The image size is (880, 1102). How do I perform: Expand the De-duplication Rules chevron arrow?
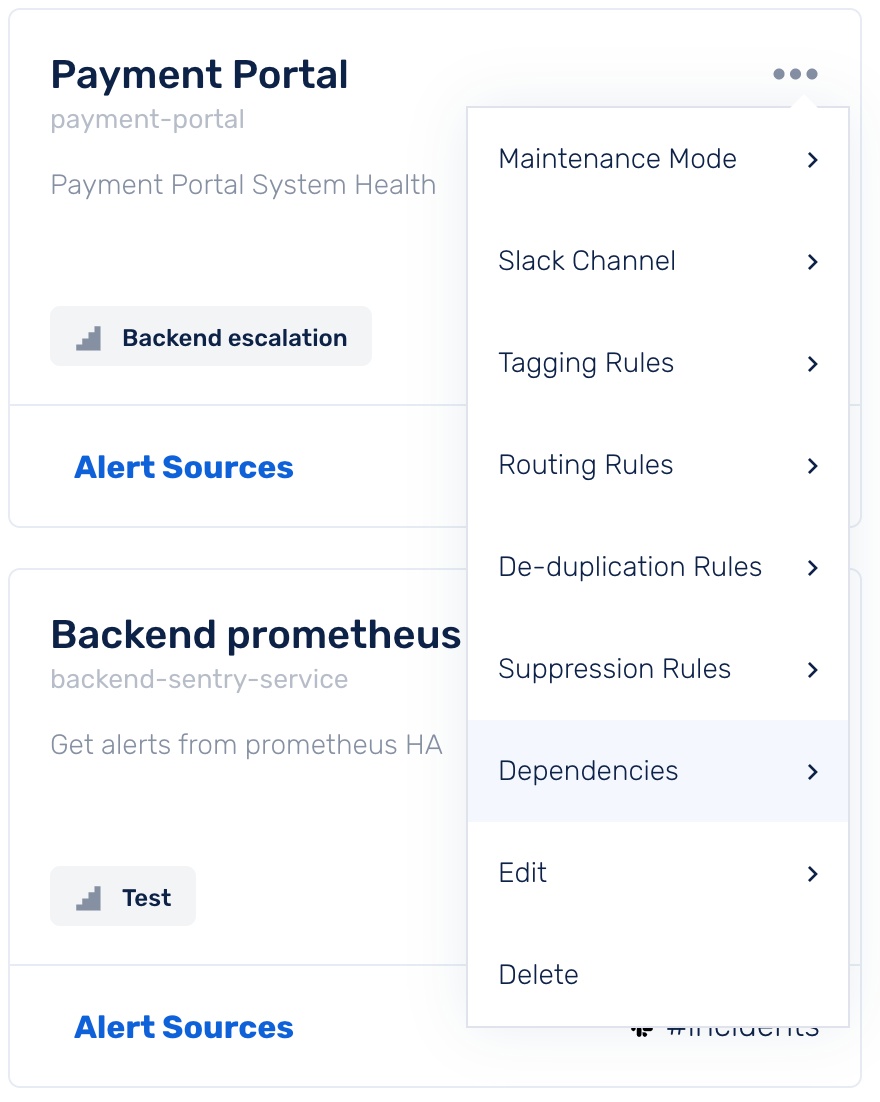pyautogui.click(x=813, y=568)
